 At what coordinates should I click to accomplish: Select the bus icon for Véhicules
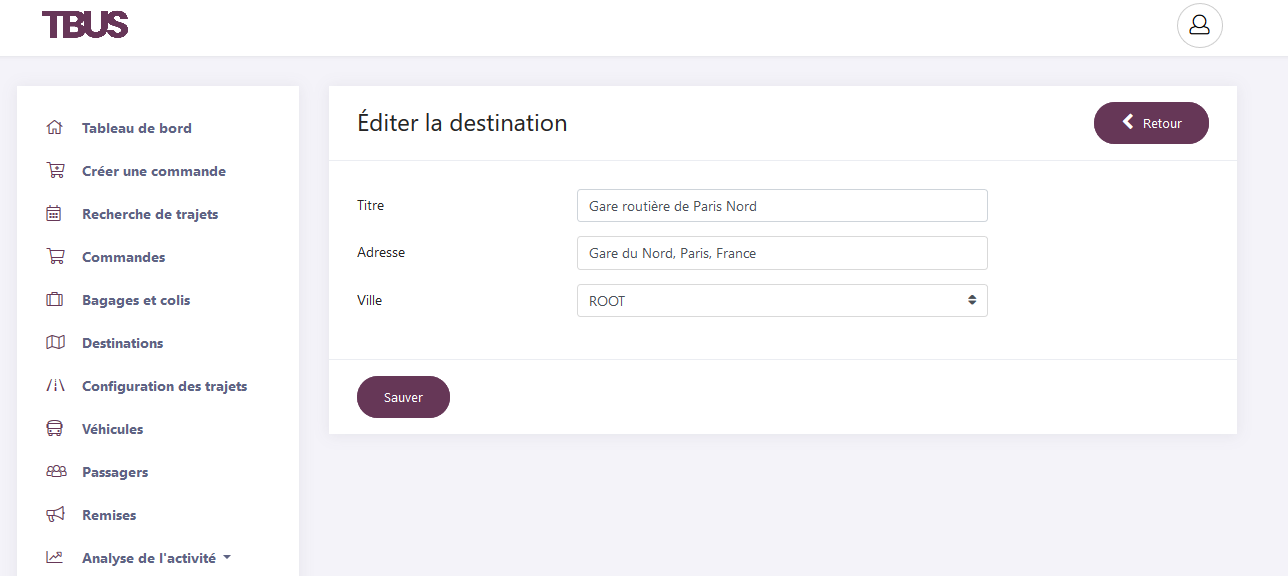pyautogui.click(x=56, y=428)
